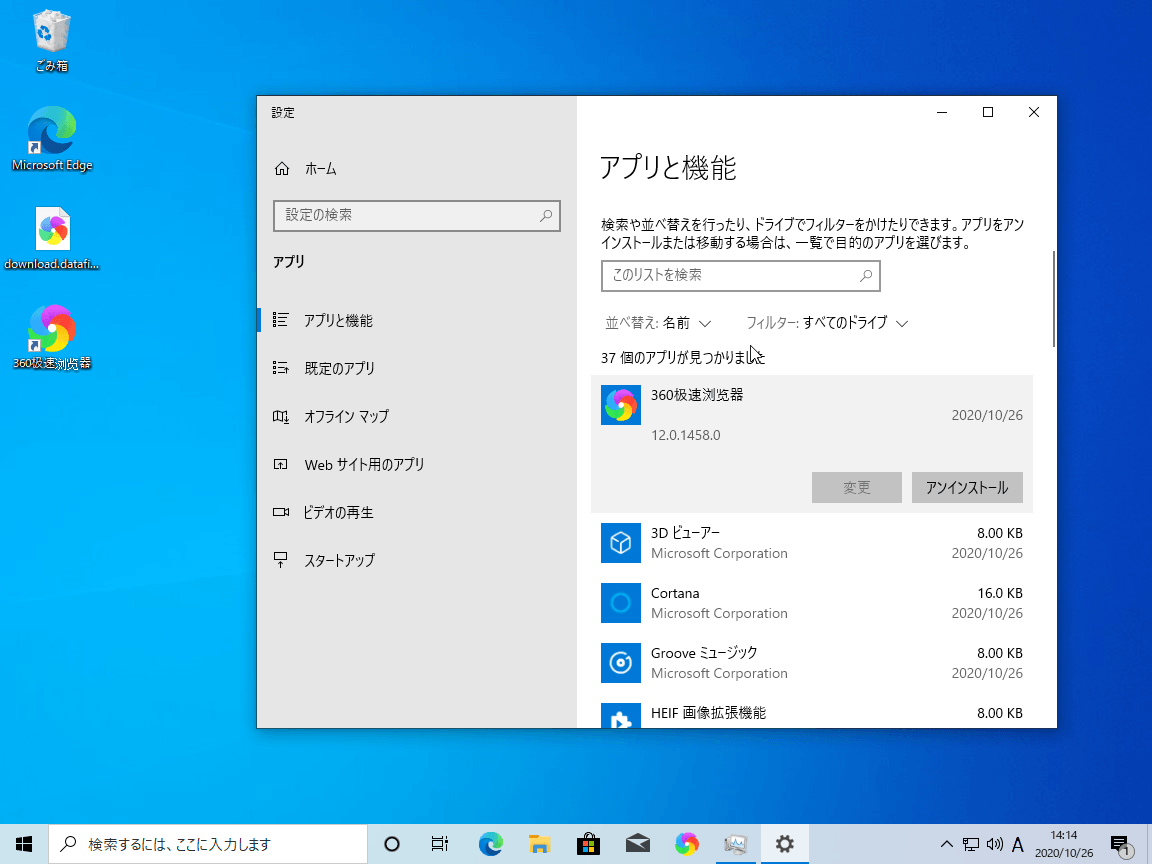Open Microsoft Store from the taskbar
The height and width of the screenshot is (864, 1152).
pyautogui.click(x=588, y=844)
